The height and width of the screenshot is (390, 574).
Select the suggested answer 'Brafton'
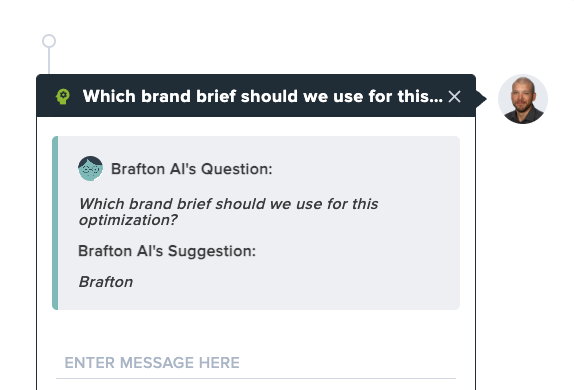click(106, 282)
